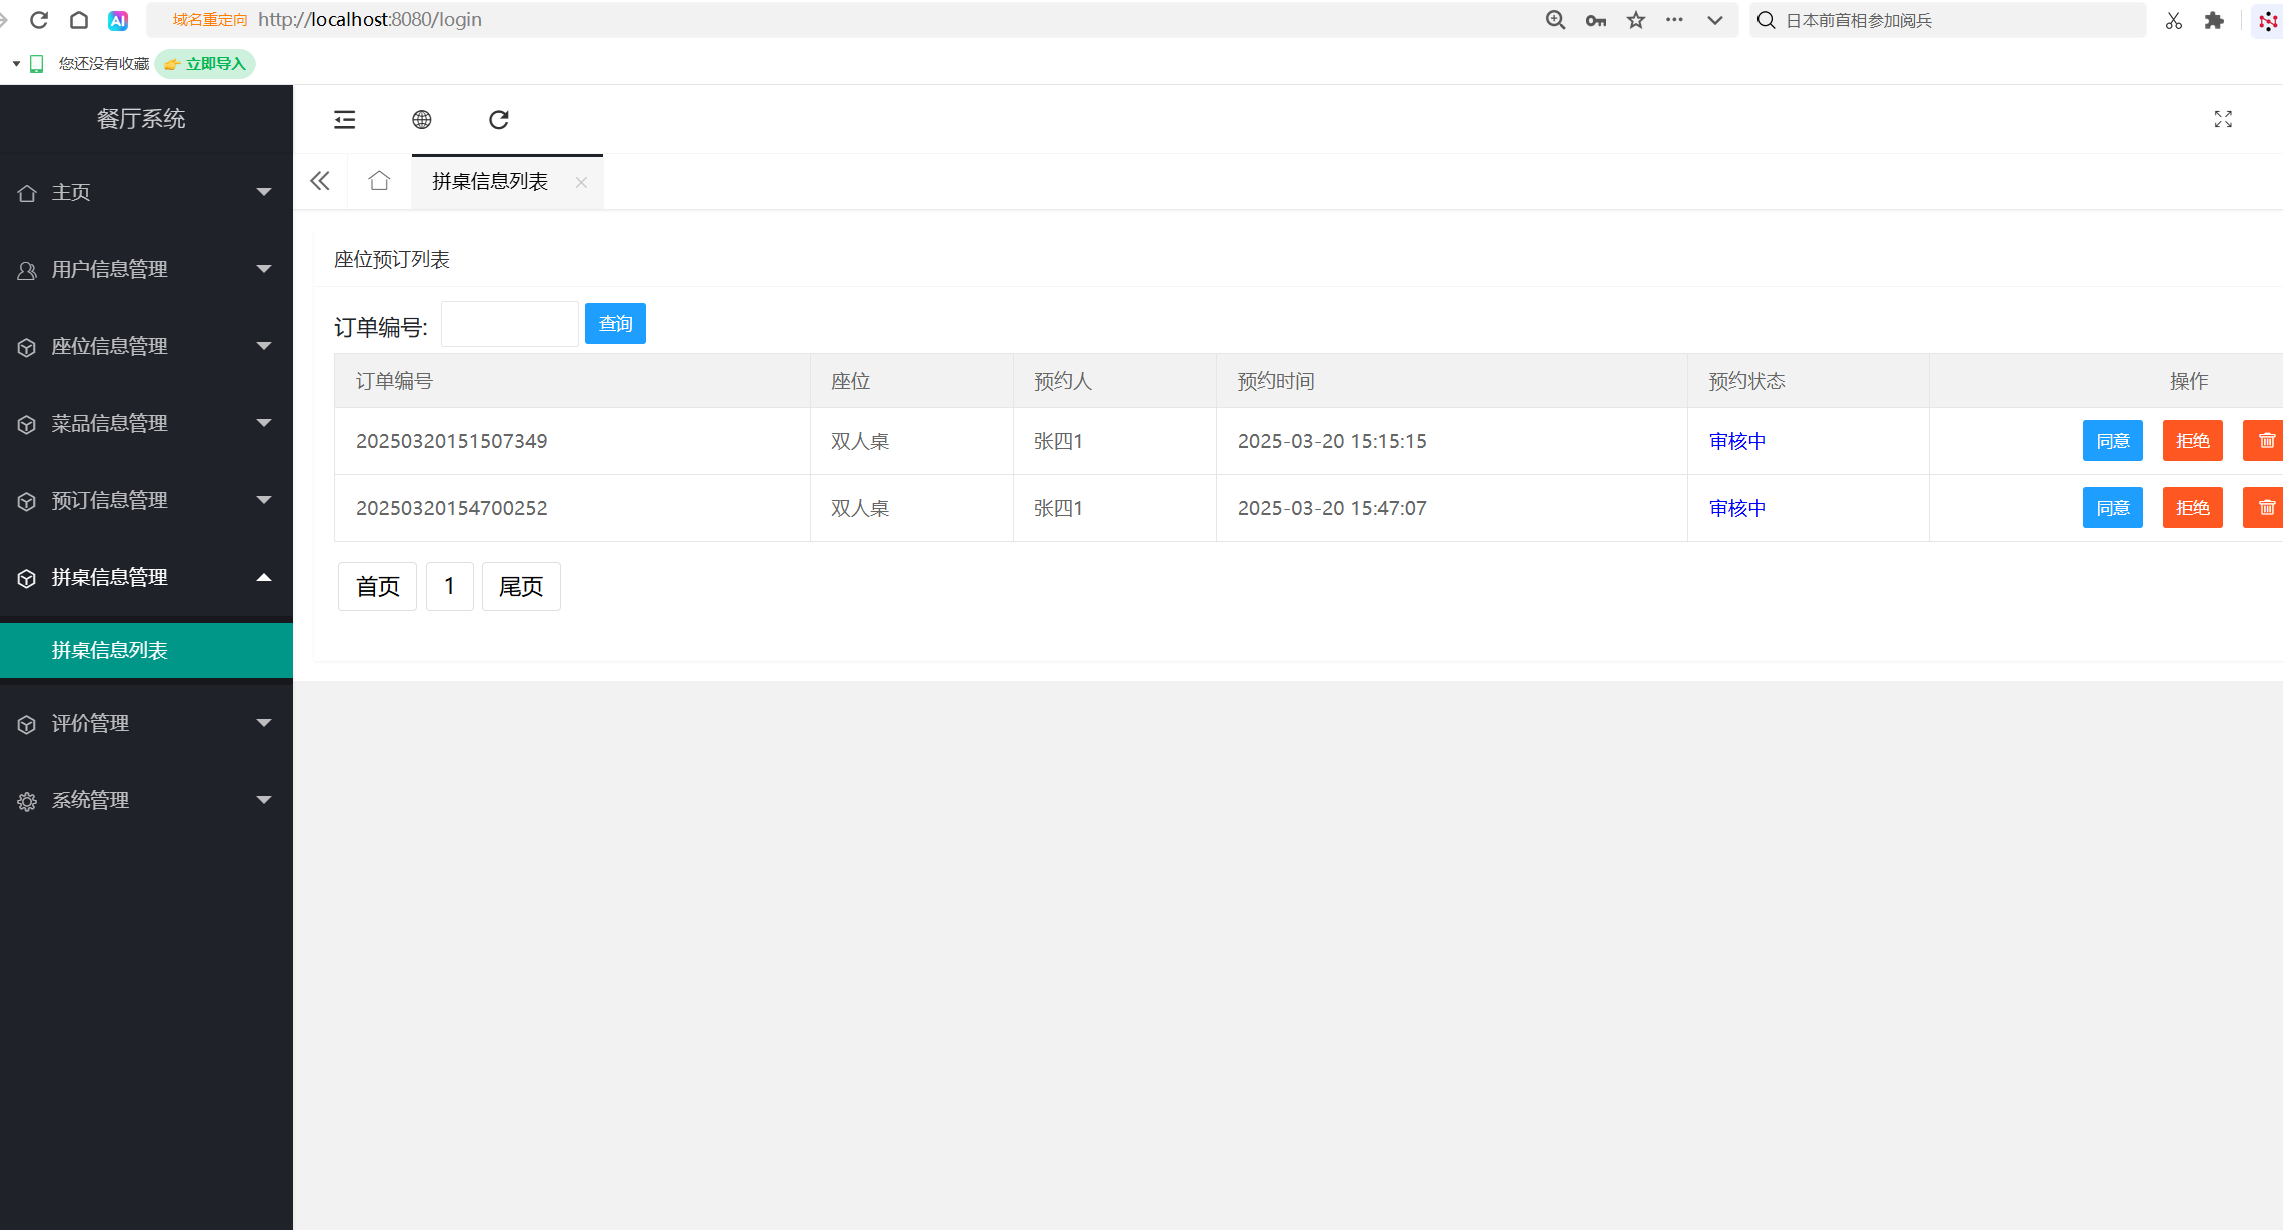Click the home icon tab

pyautogui.click(x=379, y=181)
